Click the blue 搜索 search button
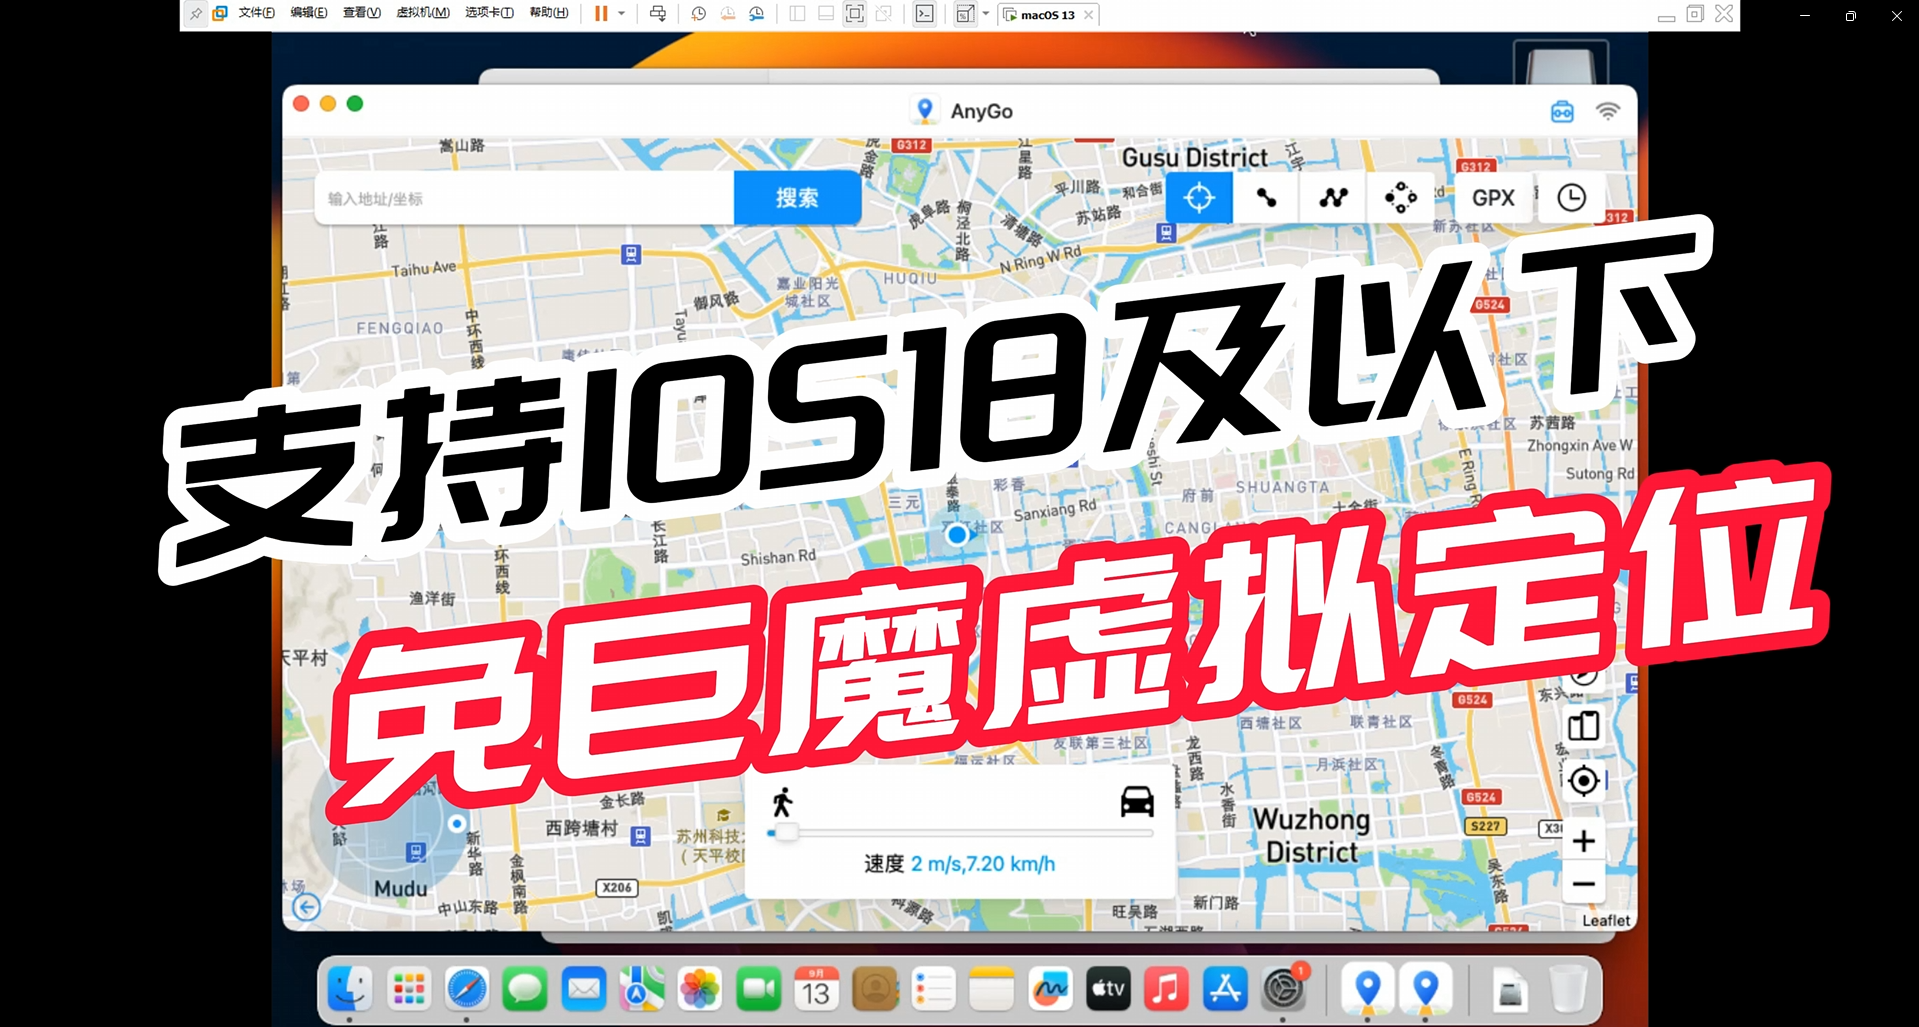This screenshot has width=1919, height=1027. click(x=797, y=198)
